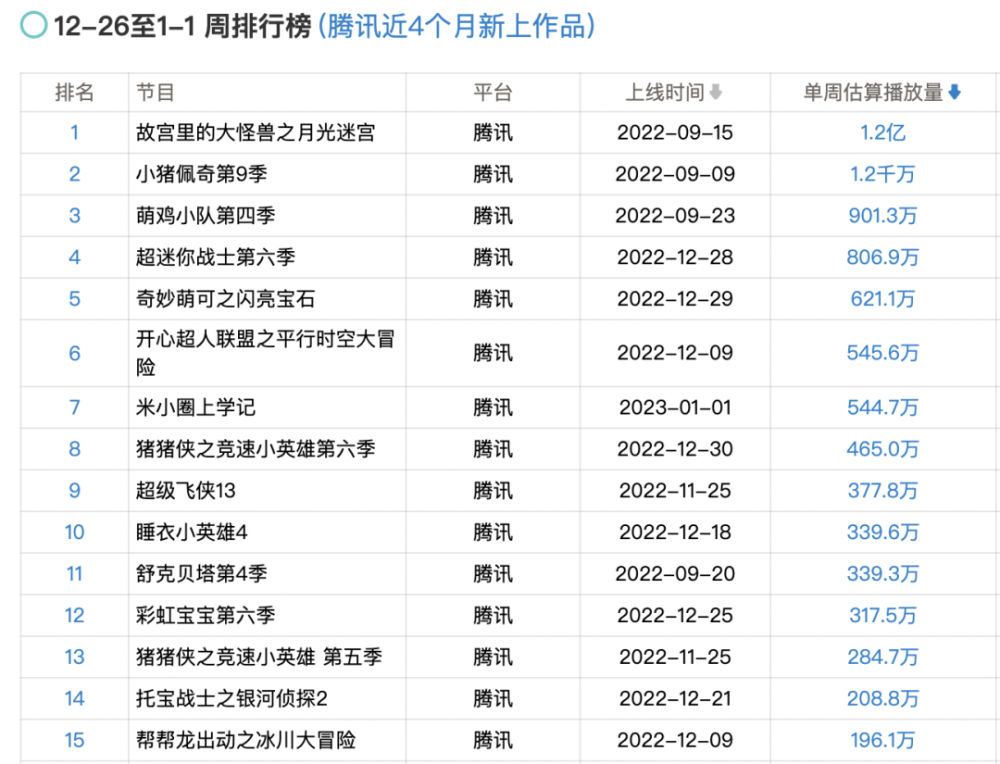Click 12-26至1-1 周排行榜 heading text
The width and height of the screenshot is (1000, 764).
click(182, 27)
